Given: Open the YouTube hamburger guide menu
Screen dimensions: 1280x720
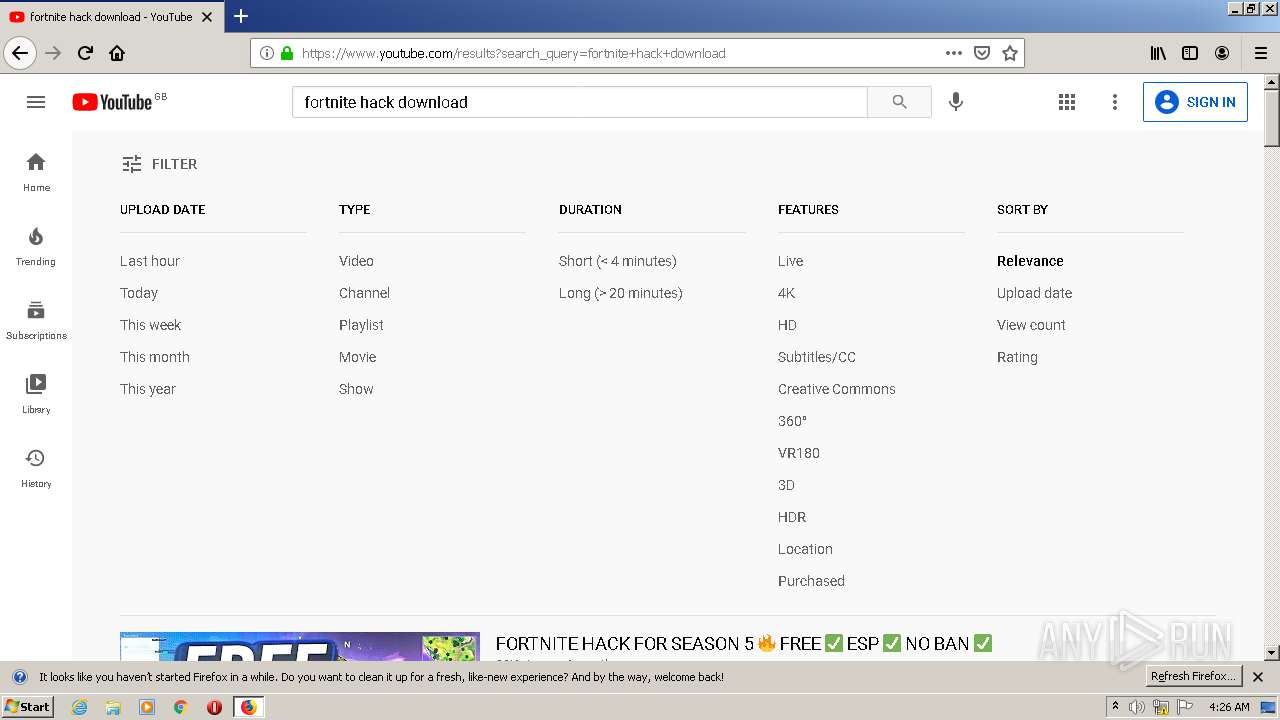Looking at the screenshot, I should tap(36, 102).
